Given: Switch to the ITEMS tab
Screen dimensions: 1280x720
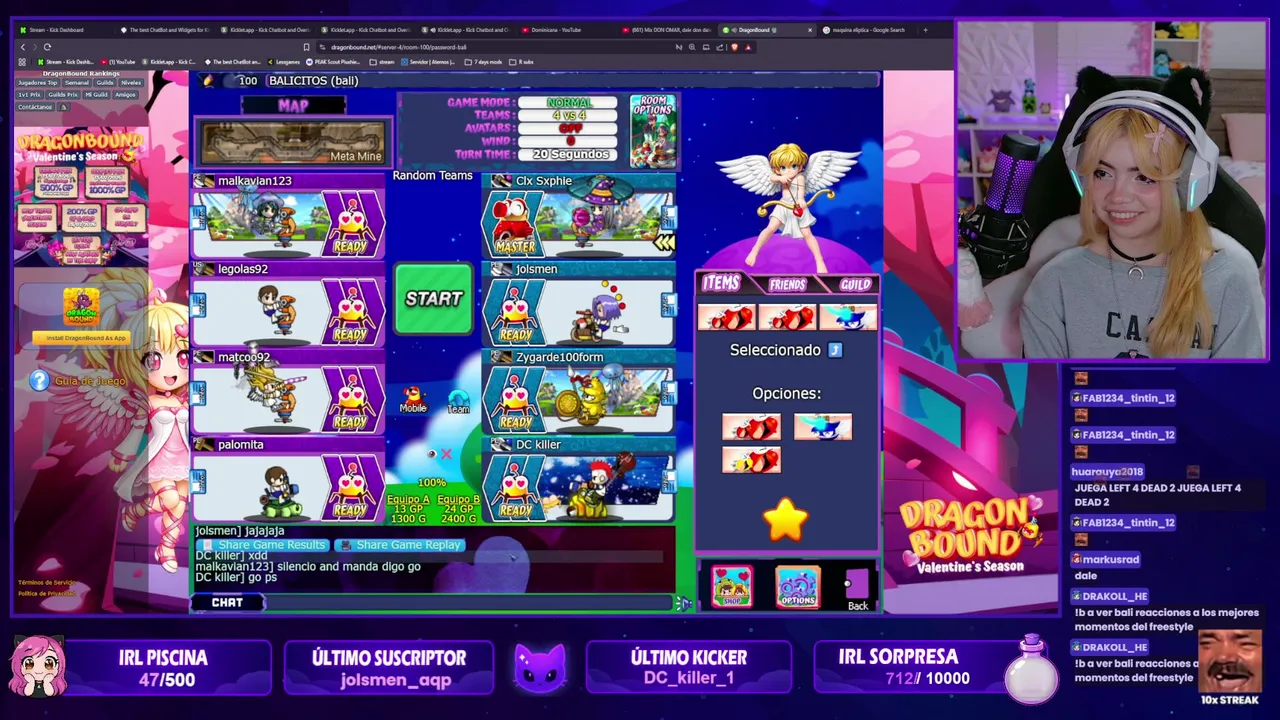Looking at the screenshot, I should coord(720,284).
